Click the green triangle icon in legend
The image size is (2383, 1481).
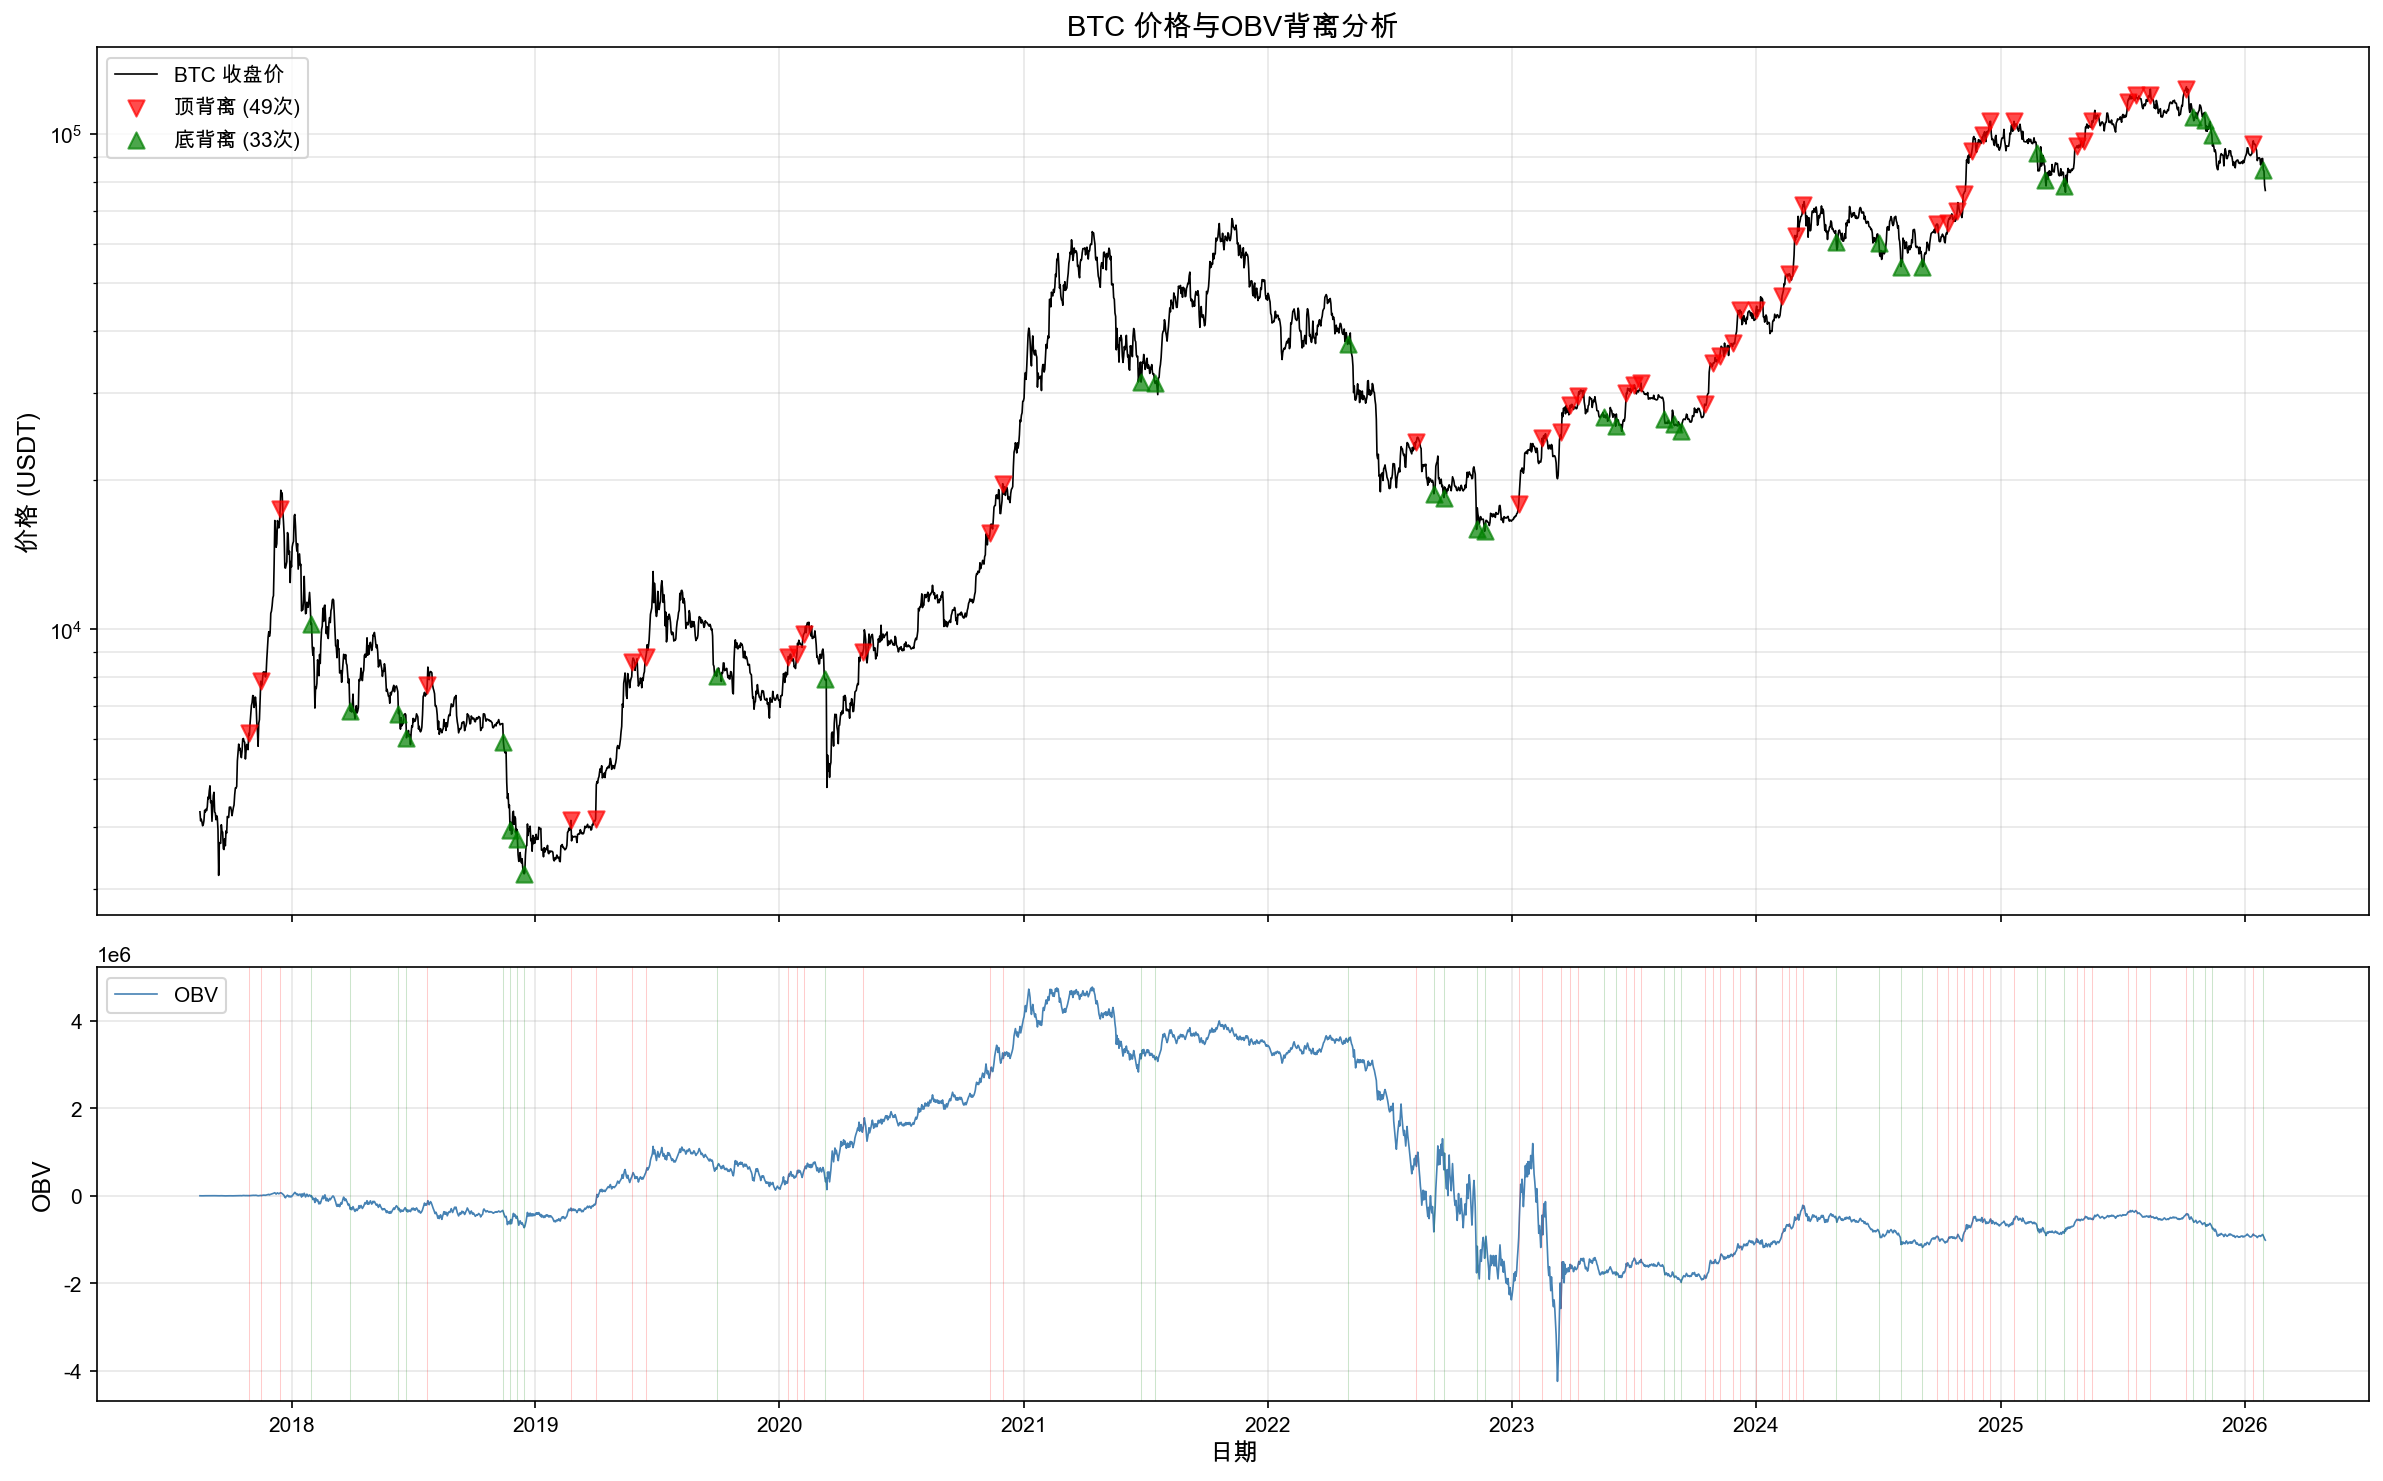137,140
